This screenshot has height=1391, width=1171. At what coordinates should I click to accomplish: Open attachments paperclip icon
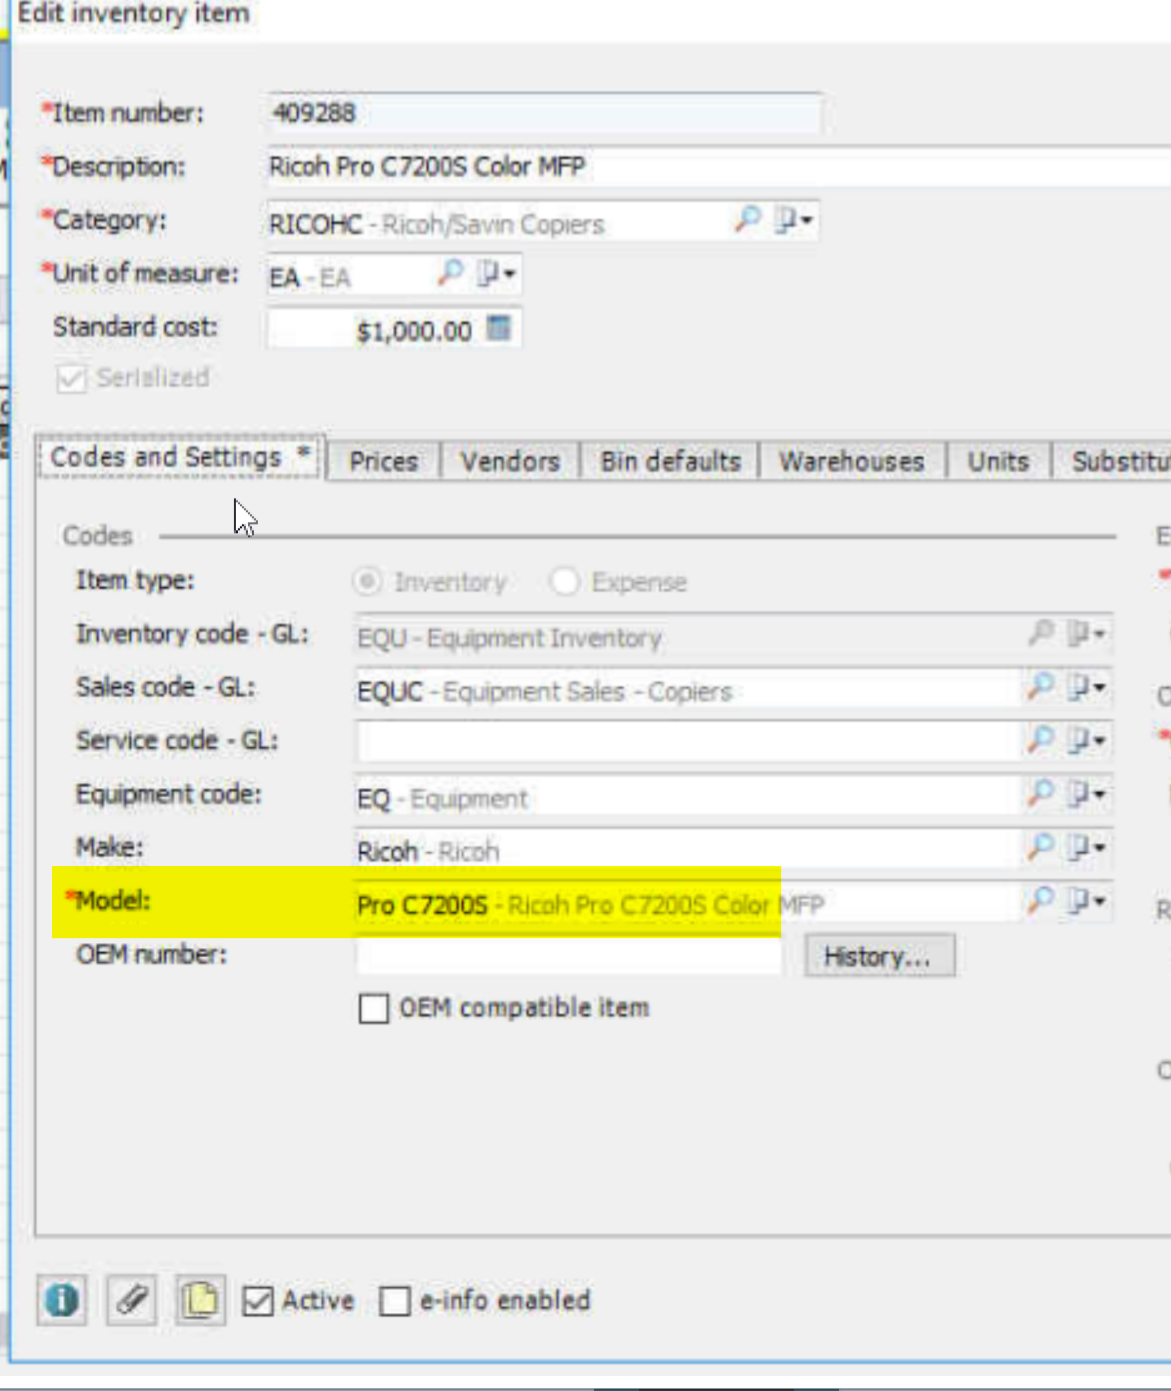[131, 1300]
